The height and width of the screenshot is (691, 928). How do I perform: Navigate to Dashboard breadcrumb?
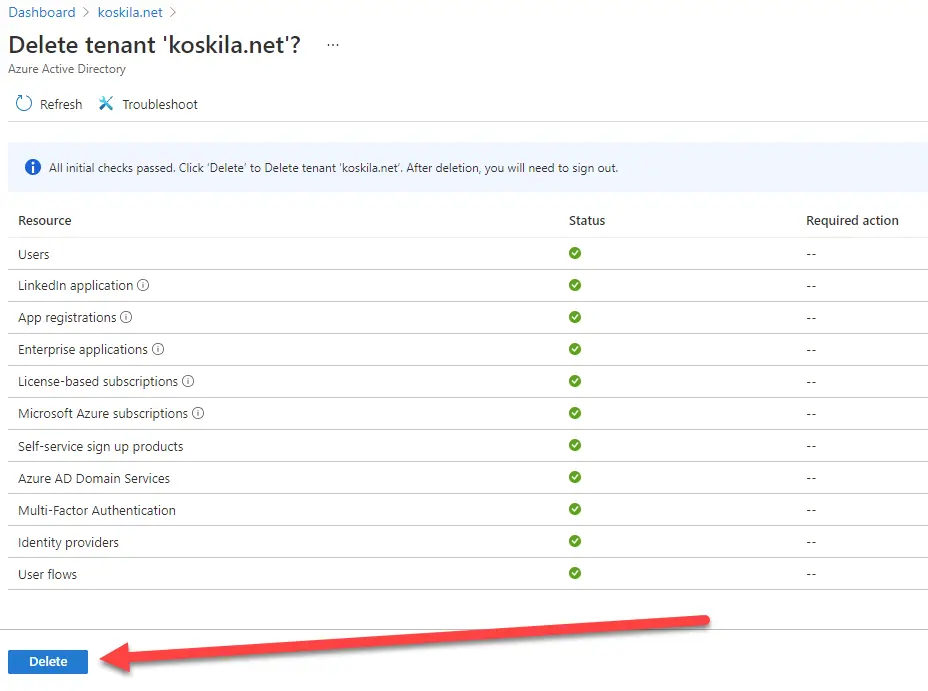pyautogui.click(x=42, y=13)
